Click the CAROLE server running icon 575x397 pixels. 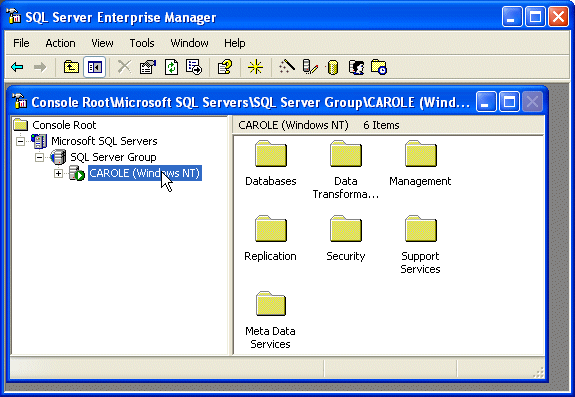[x=77, y=173]
